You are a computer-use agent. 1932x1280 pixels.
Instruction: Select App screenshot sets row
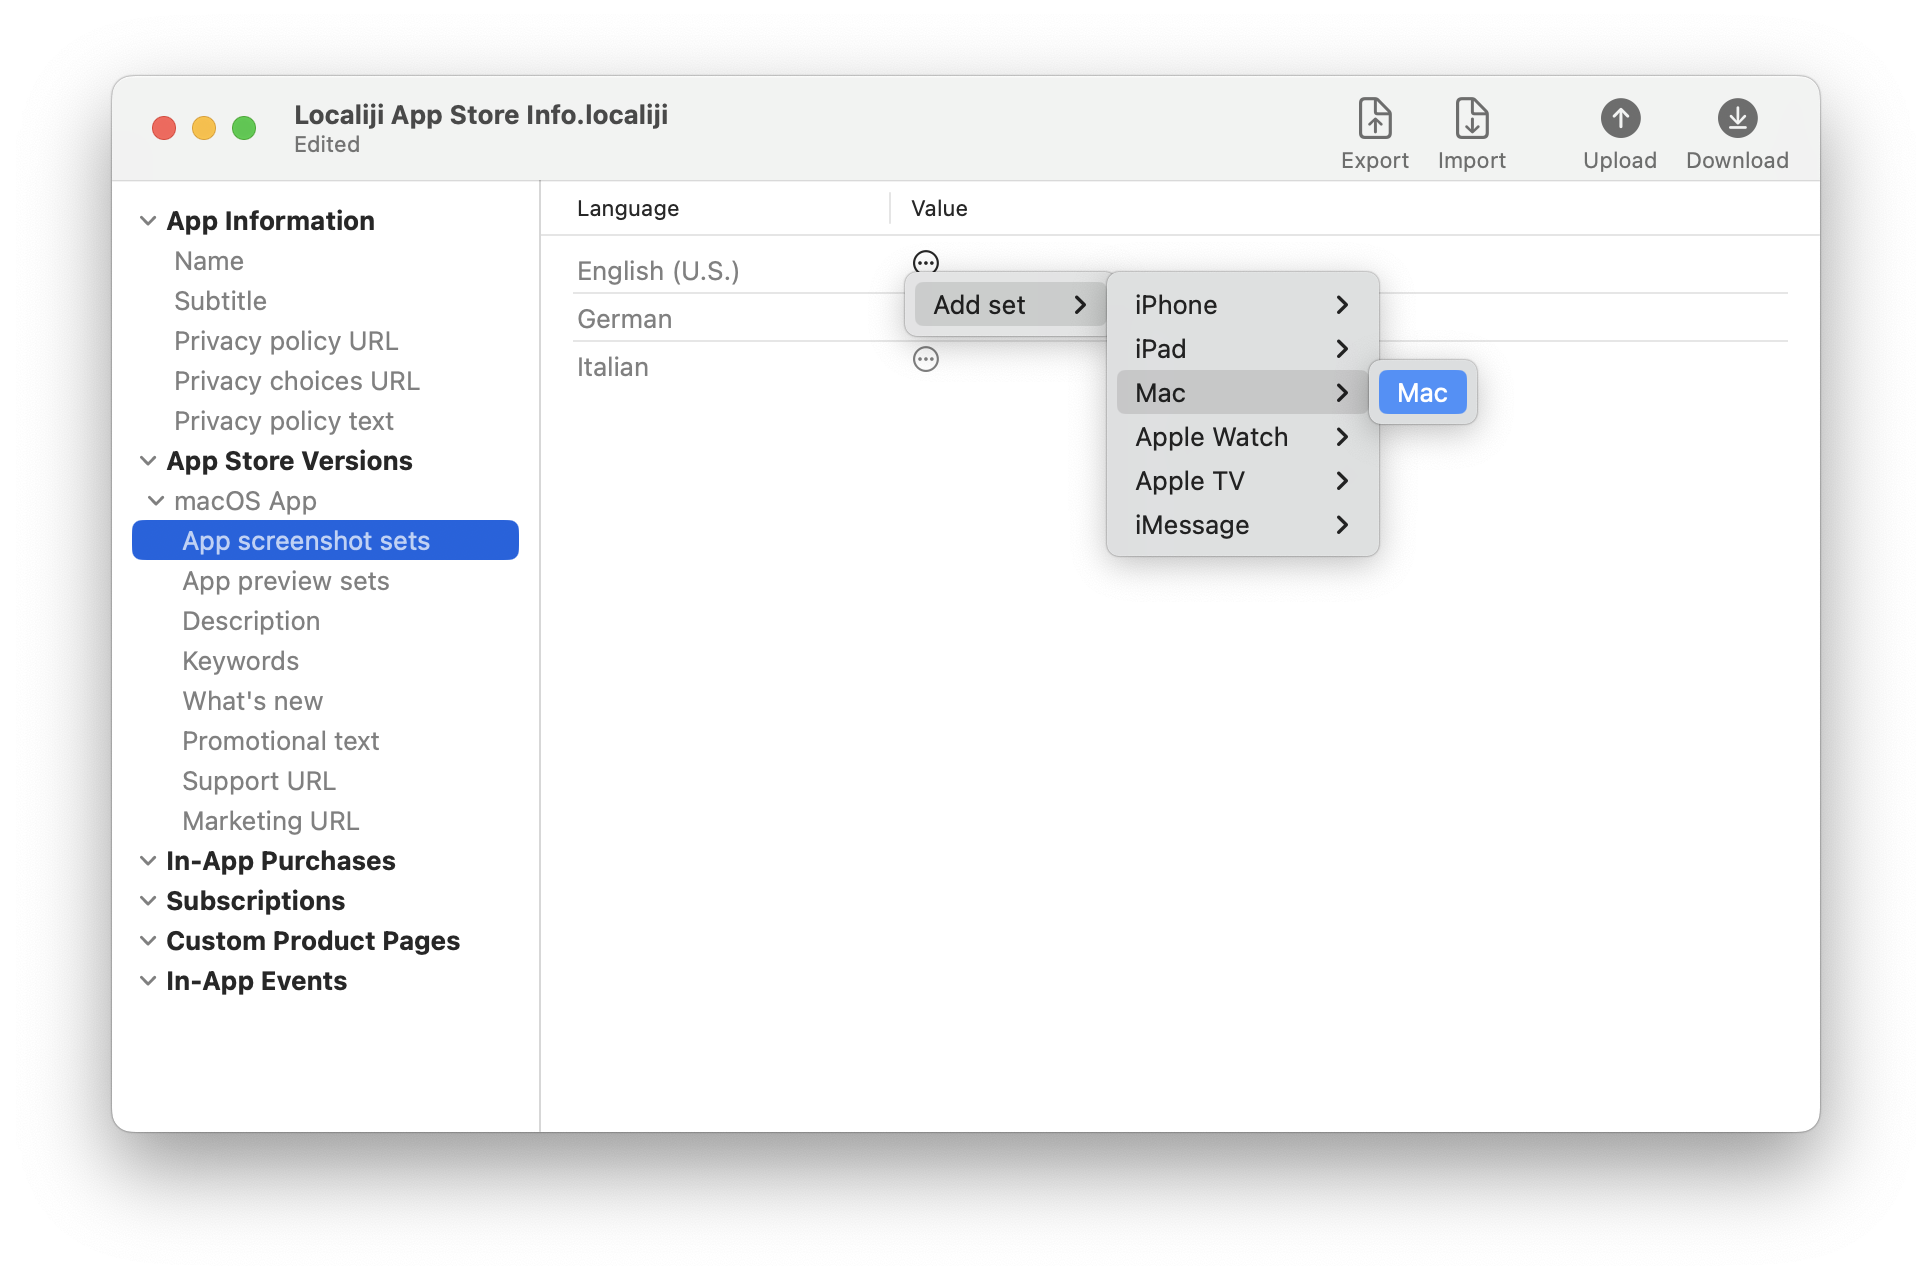pos(325,541)
